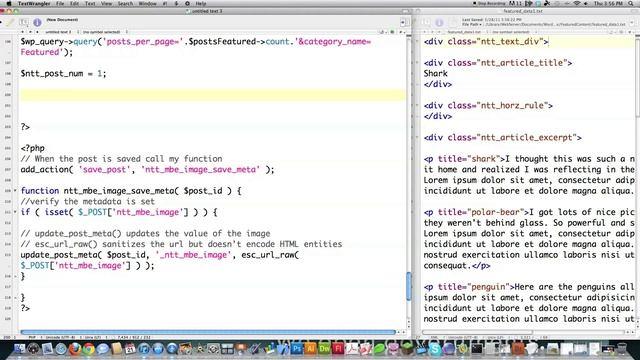
Task: Launch Photoshop from the dock
Action: [297, 349]
